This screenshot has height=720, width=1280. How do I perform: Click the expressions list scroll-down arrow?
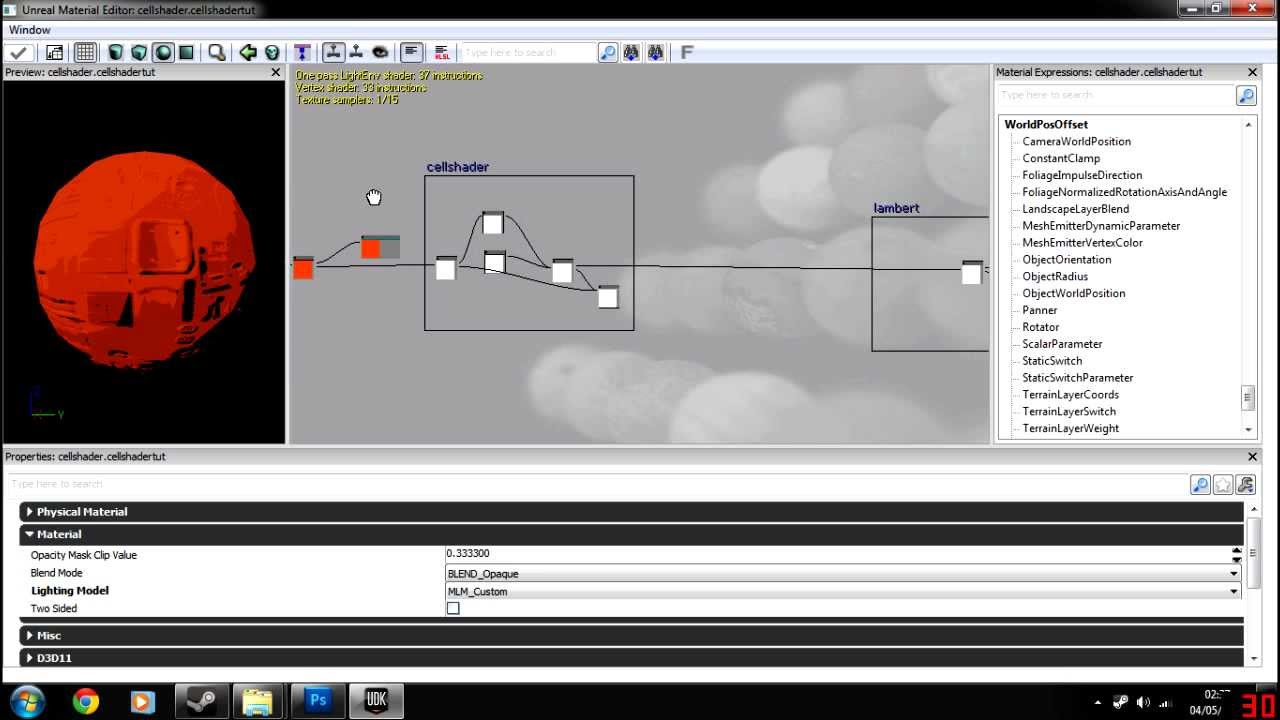pos(1248,429)
